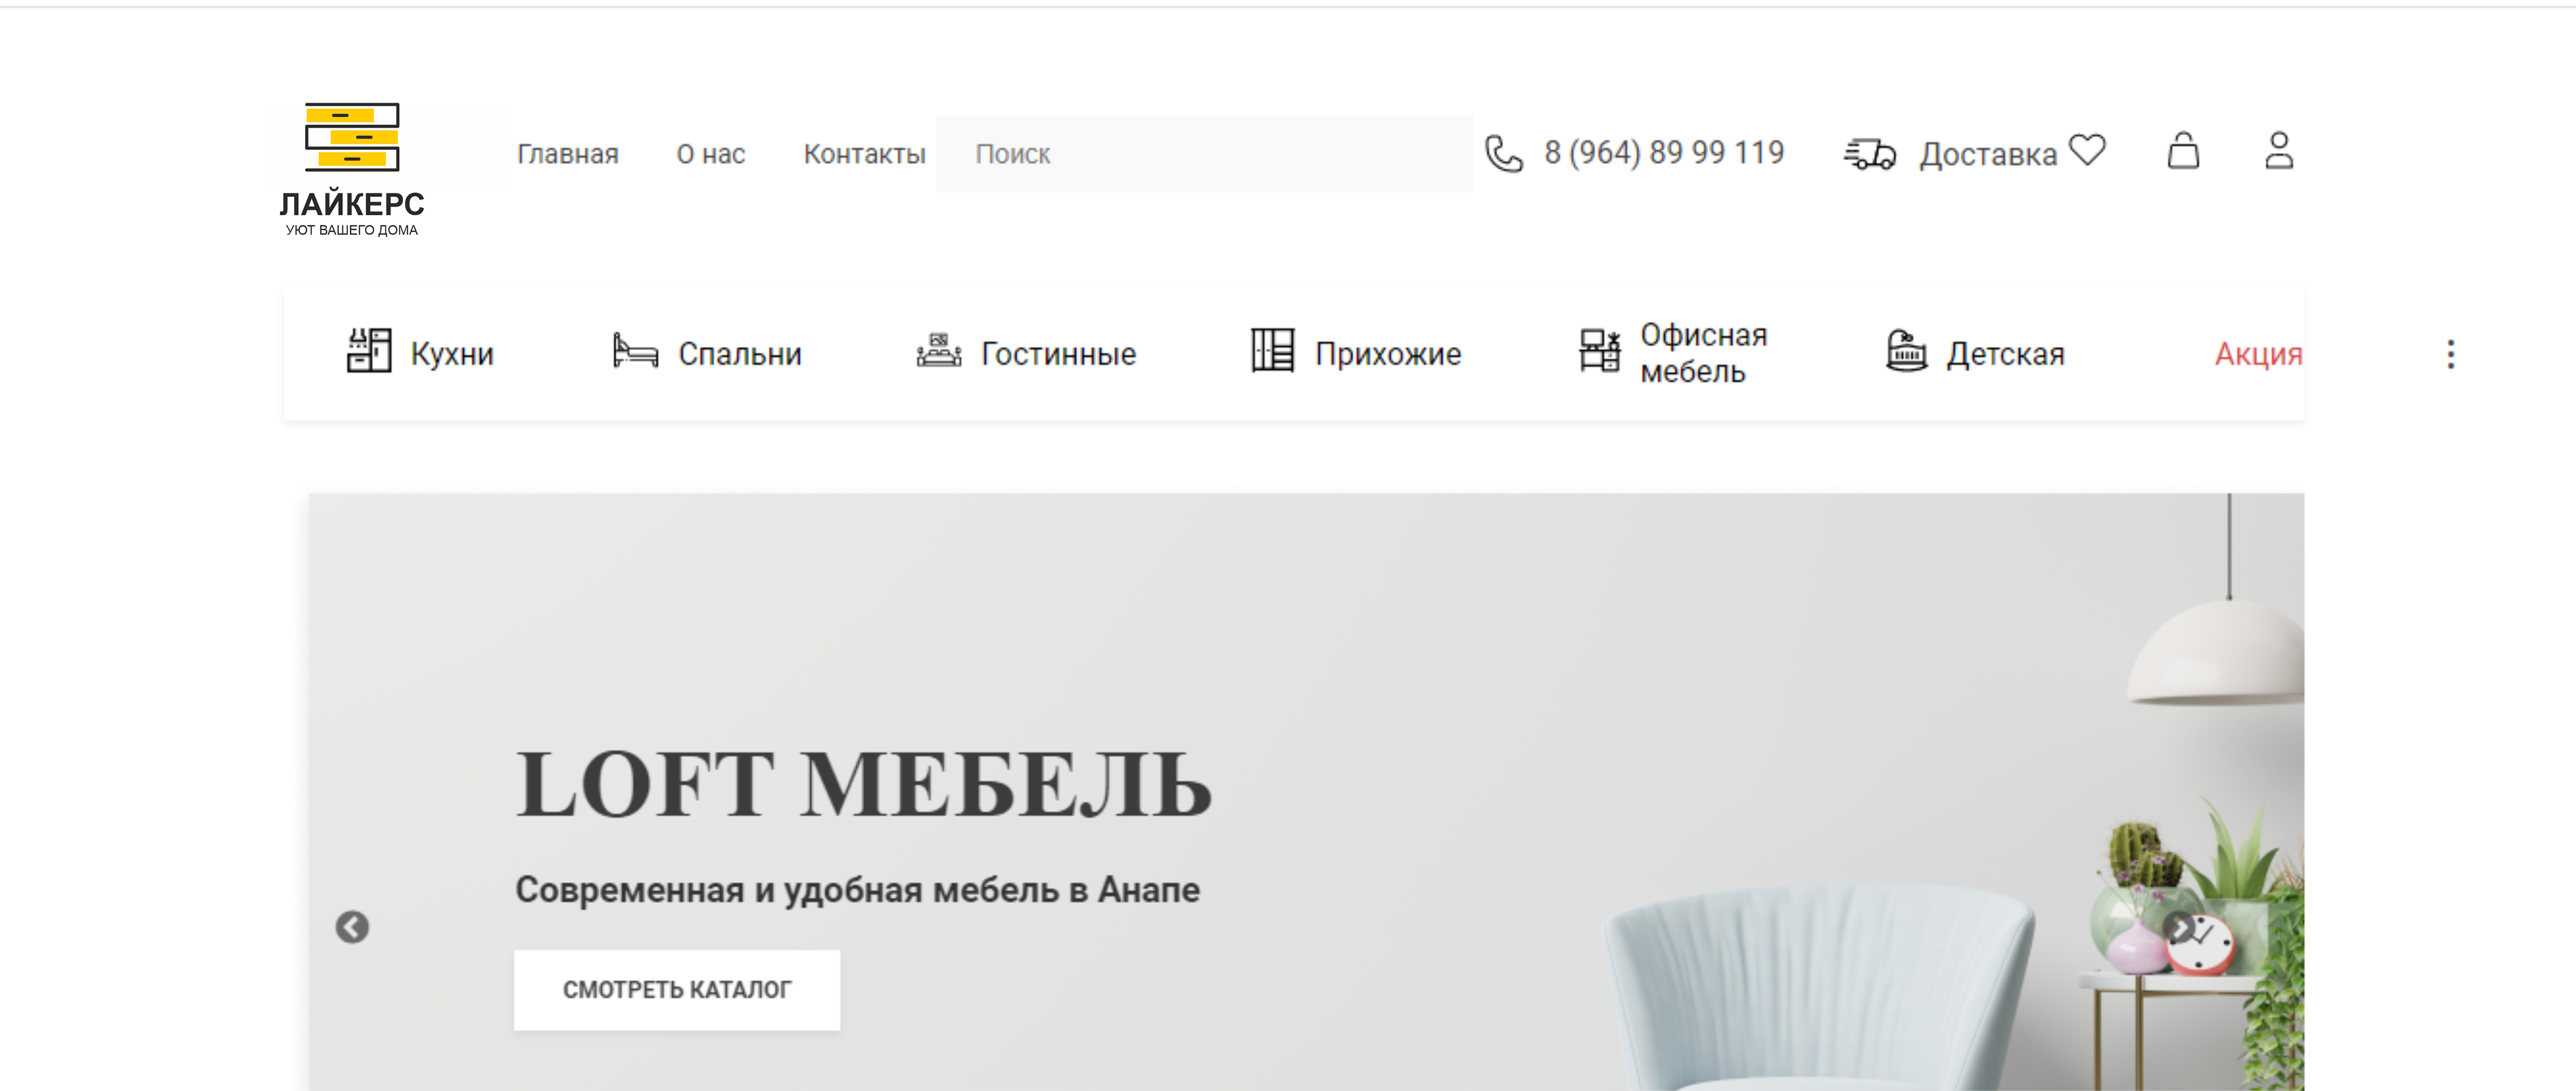The image size is (2576, 1091).
Task: Click the Прихожие wardrobe icon
Action: click(x=1273, y=351)
